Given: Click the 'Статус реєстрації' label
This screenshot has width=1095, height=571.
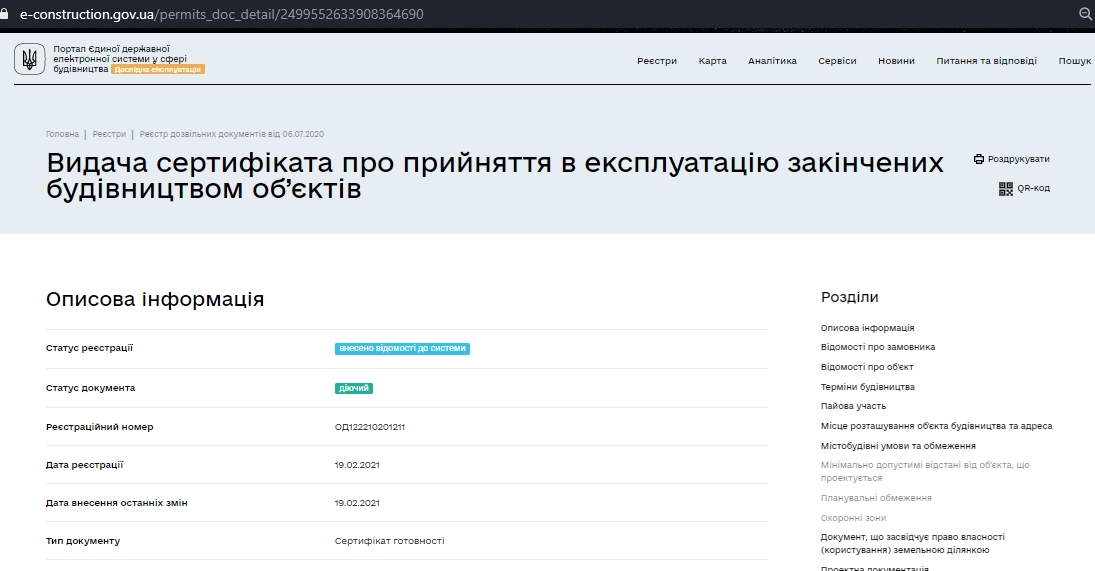Looking at the screenshot, I should pos(89,348).
